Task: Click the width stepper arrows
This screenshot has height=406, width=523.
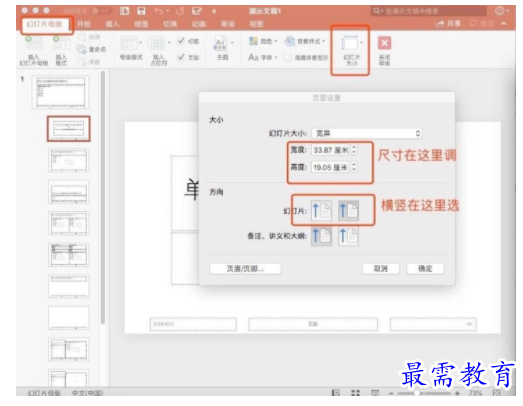Action: click(x=354, y=150)
